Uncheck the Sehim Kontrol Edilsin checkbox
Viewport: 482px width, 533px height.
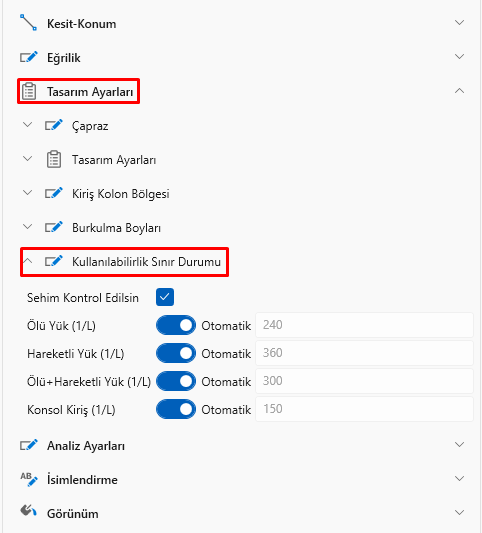click(165, 297)
